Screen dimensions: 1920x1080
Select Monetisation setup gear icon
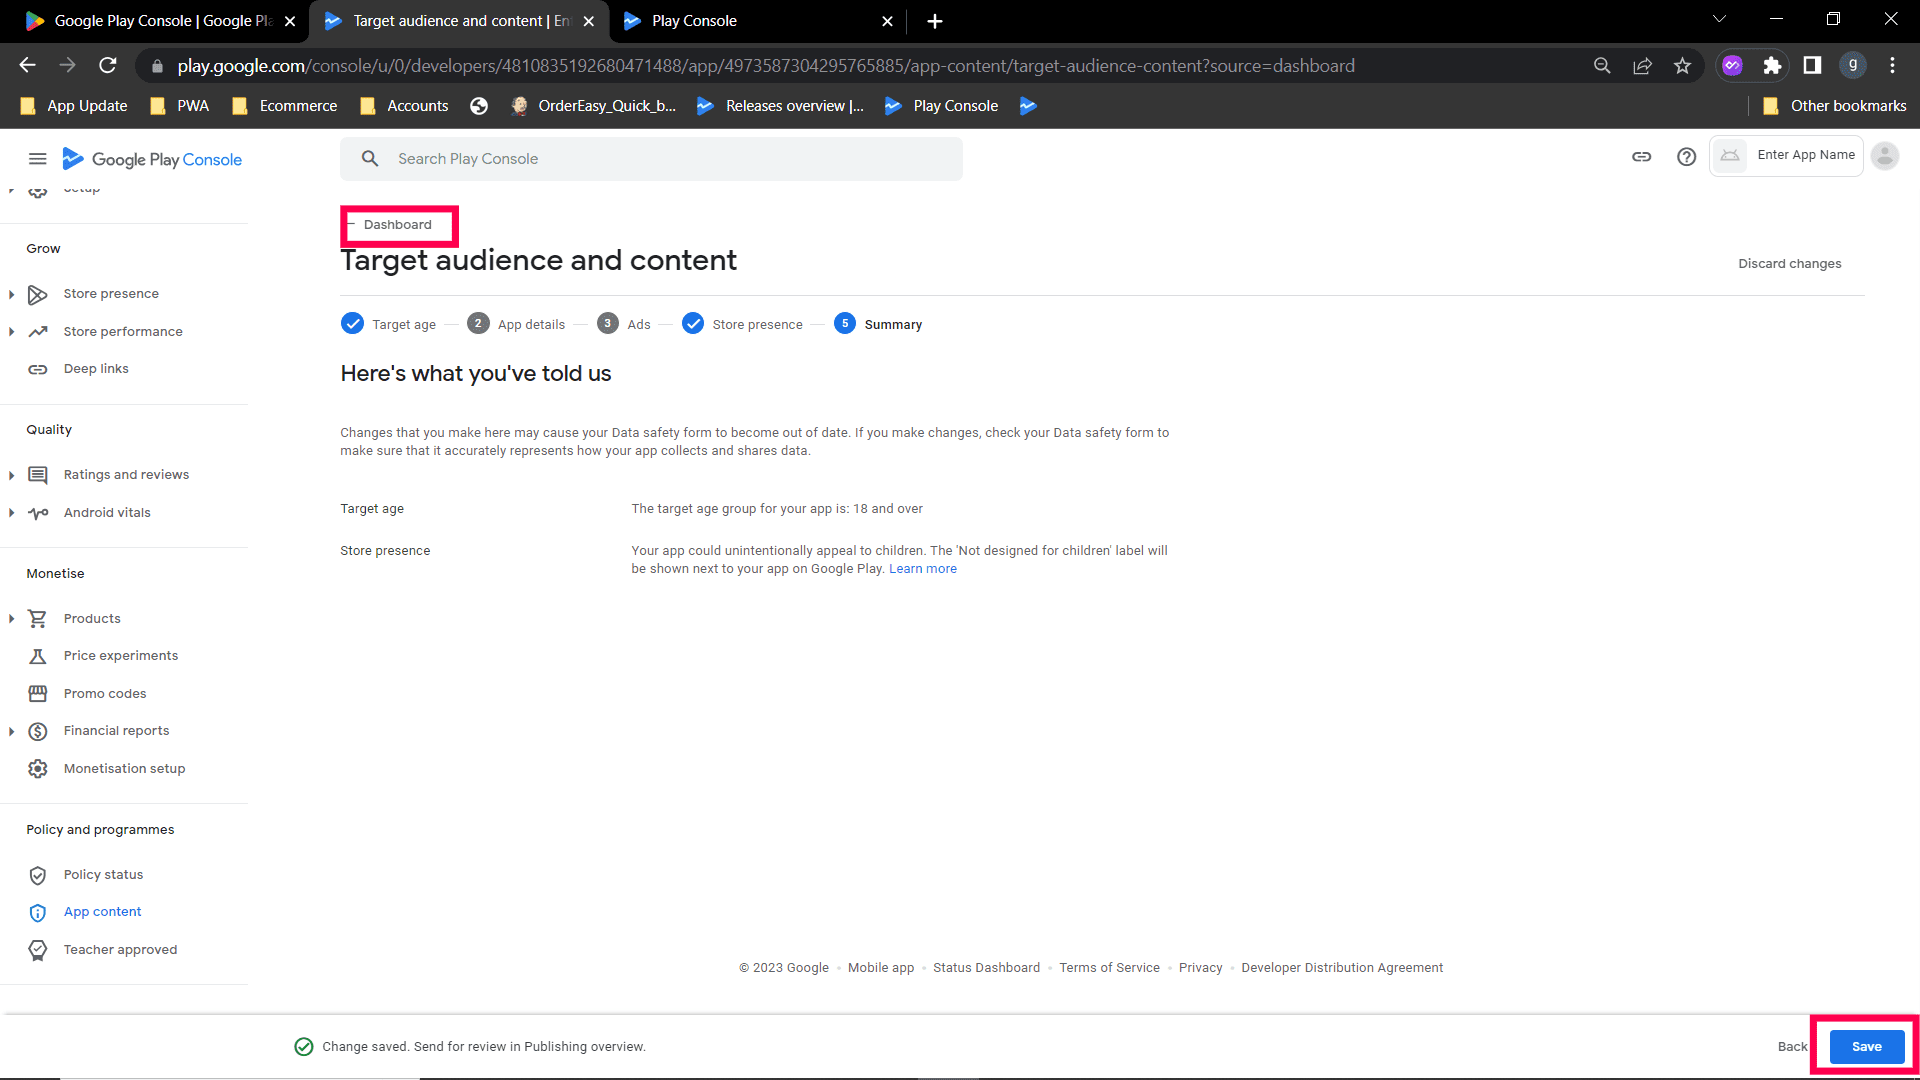[x=38, y=769]
